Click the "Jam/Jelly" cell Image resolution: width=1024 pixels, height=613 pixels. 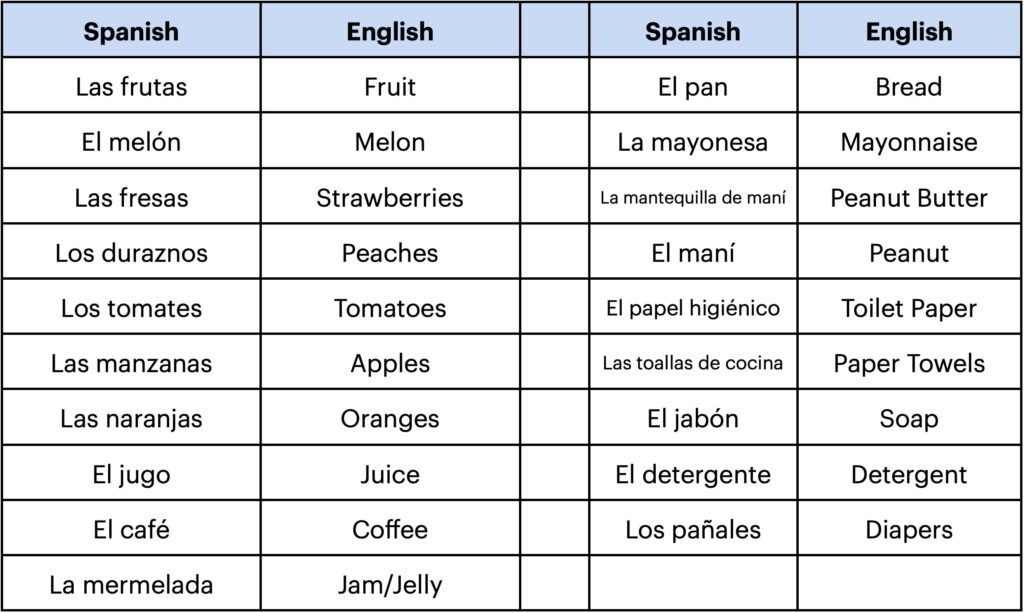pyautogui.click(x=390, y=584)
